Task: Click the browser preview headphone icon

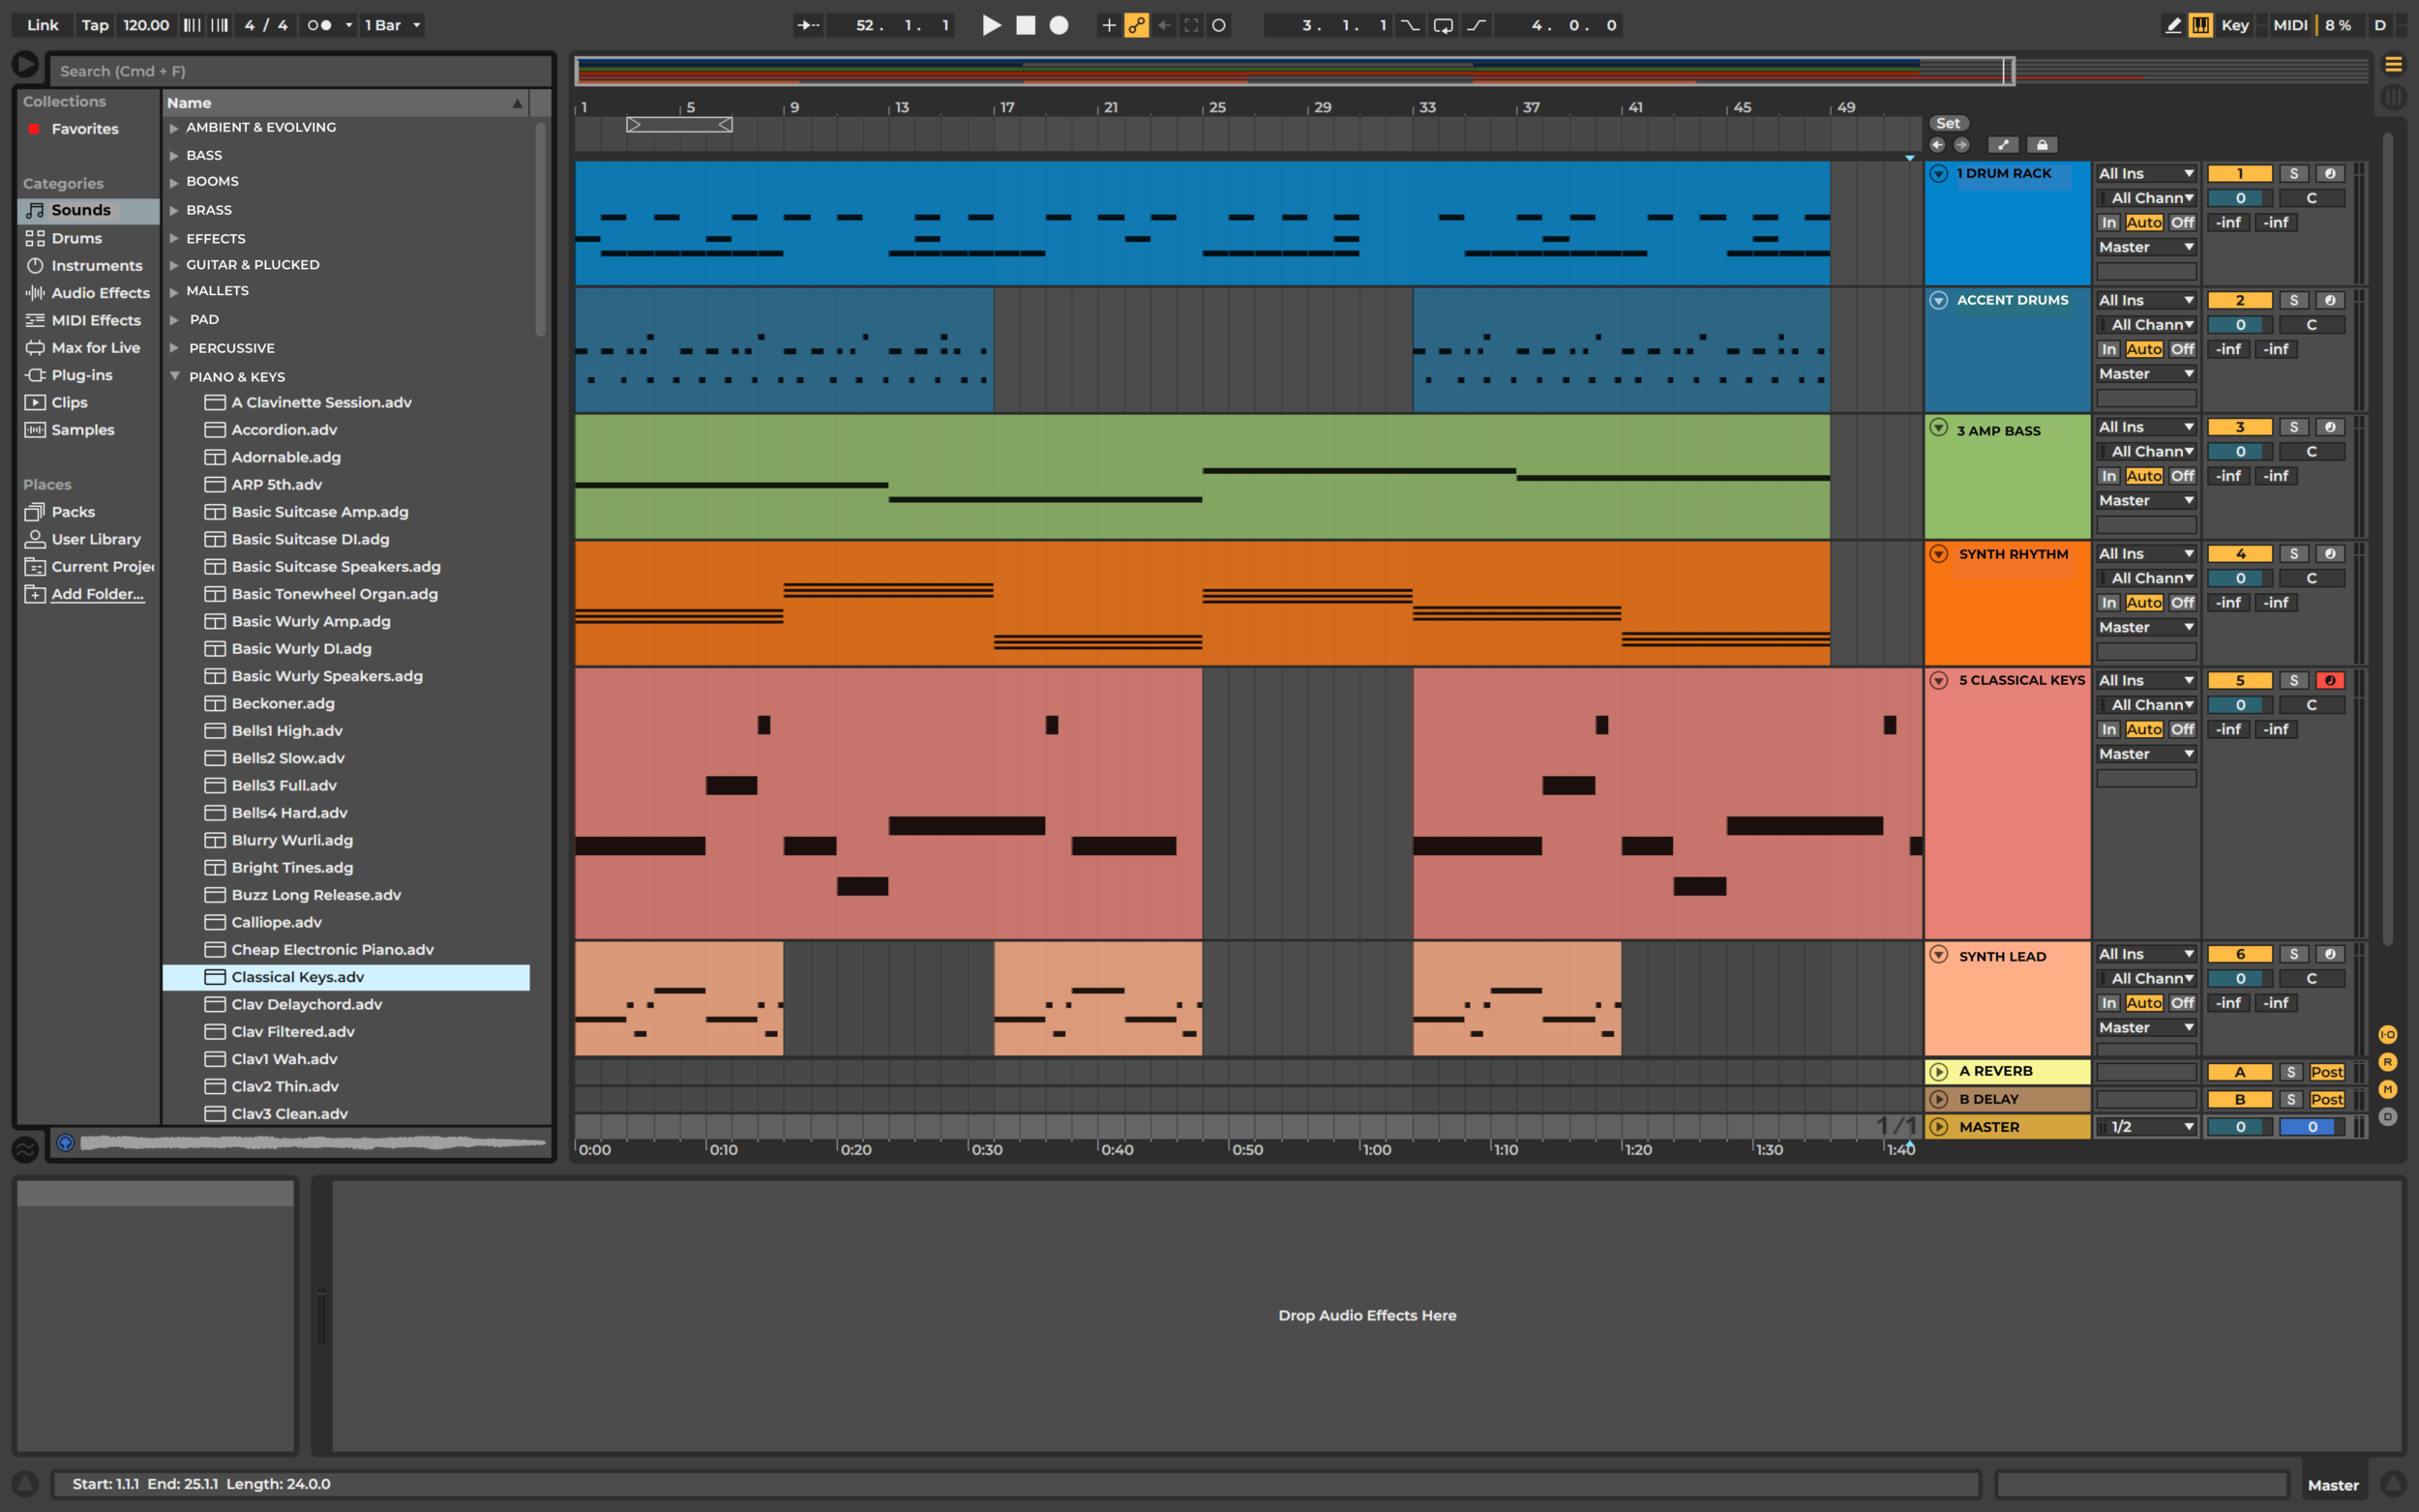Action: point(65,1142)
